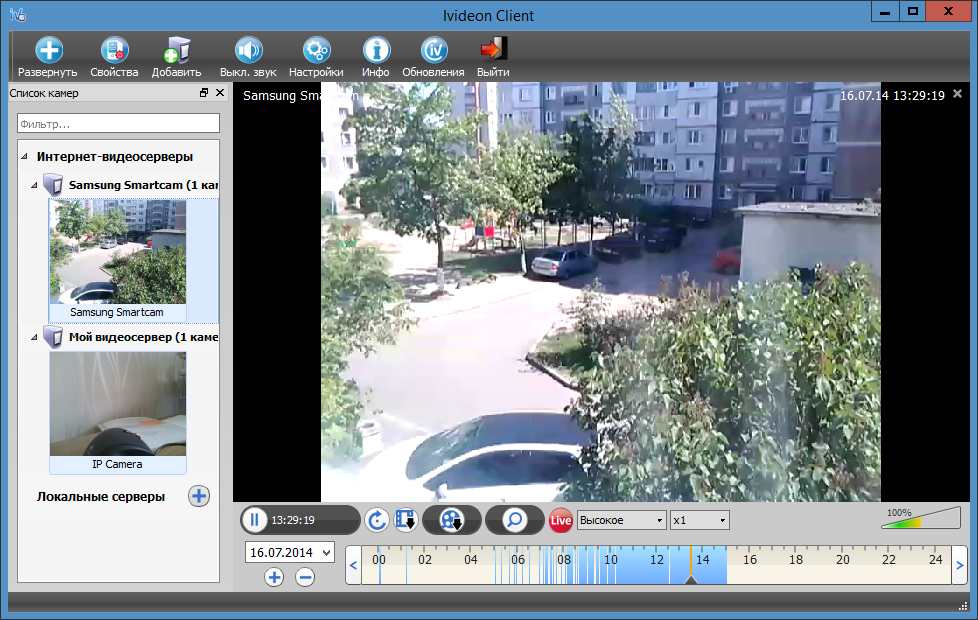Image resolution: width=978 pixels, height=620 pixels.
Task: Open Настройки settings icon
Action: pos(316,51)
